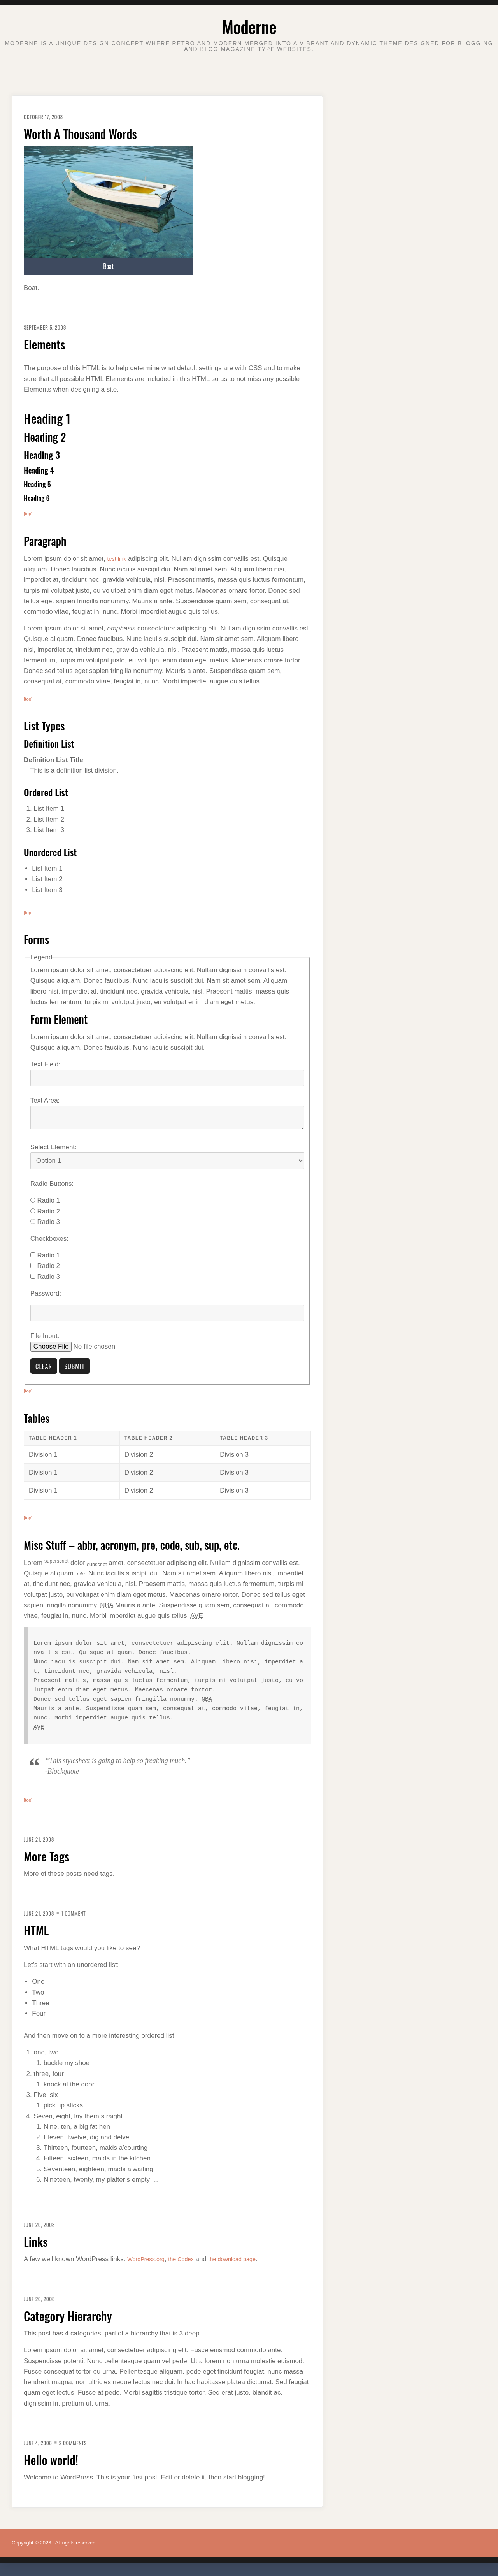Click the June 4, 2008 post date
This screenshot has height=2576, width=498.
click(39, 2443)
